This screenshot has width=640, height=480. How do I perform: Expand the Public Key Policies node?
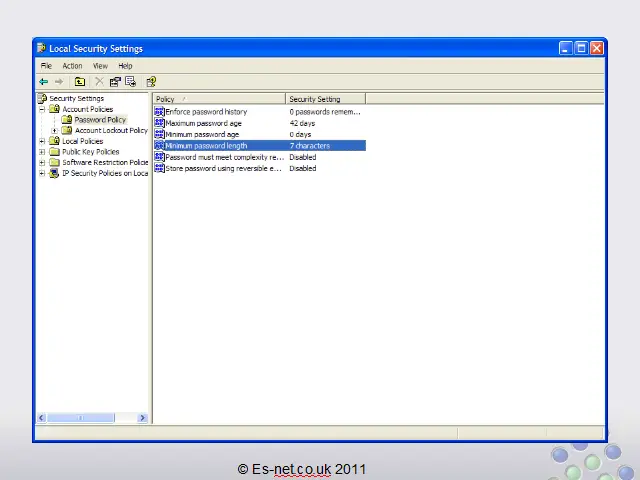pos(42,152)
